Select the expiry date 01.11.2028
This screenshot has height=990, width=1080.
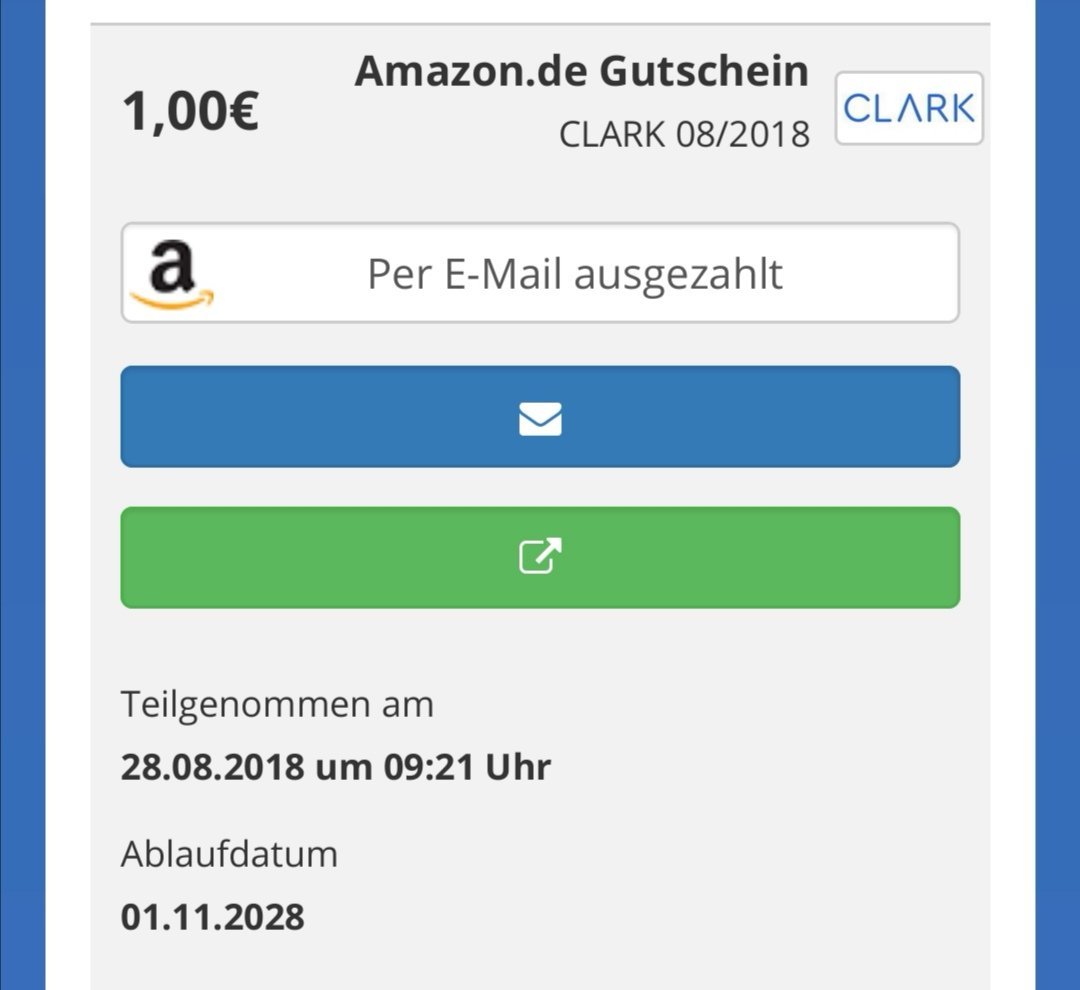pos(212,917)
